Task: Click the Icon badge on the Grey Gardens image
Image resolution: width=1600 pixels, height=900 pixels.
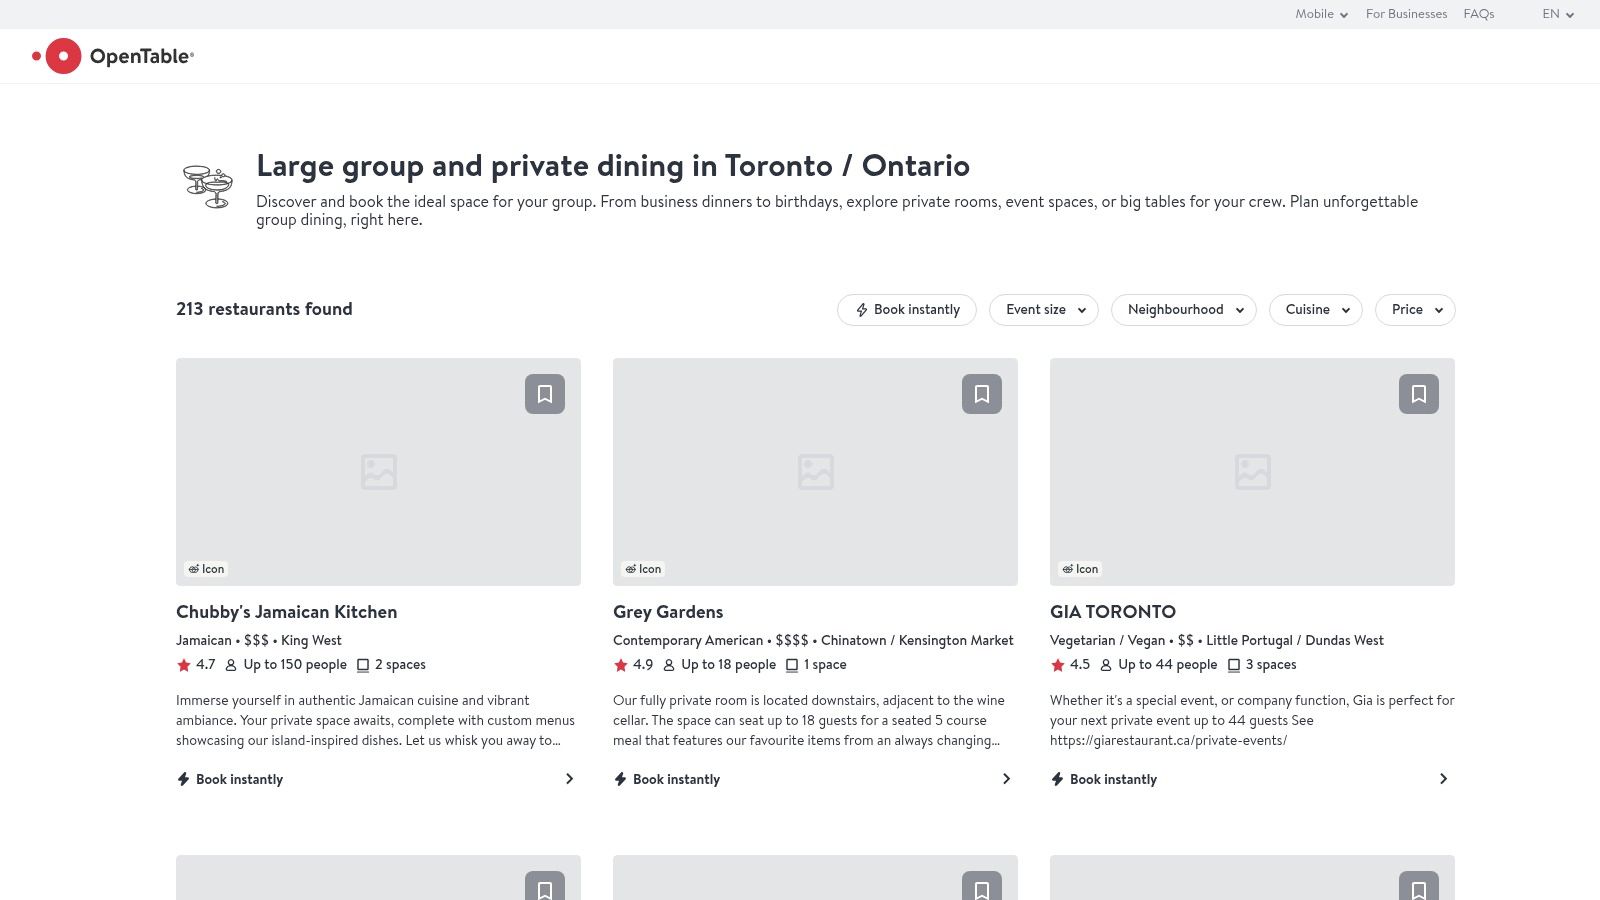Action: coord(643,569)
